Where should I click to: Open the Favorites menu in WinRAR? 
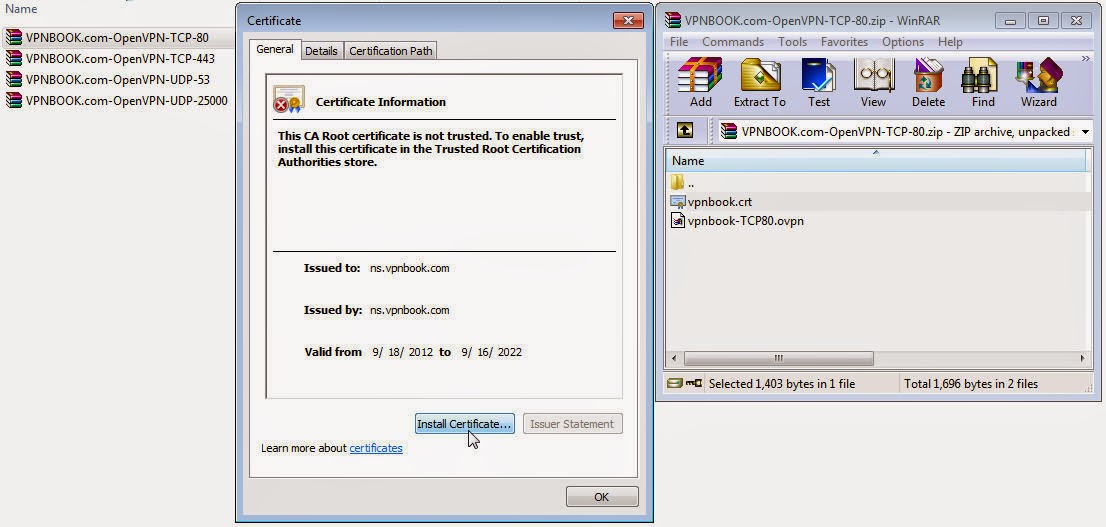coord(844,42)
